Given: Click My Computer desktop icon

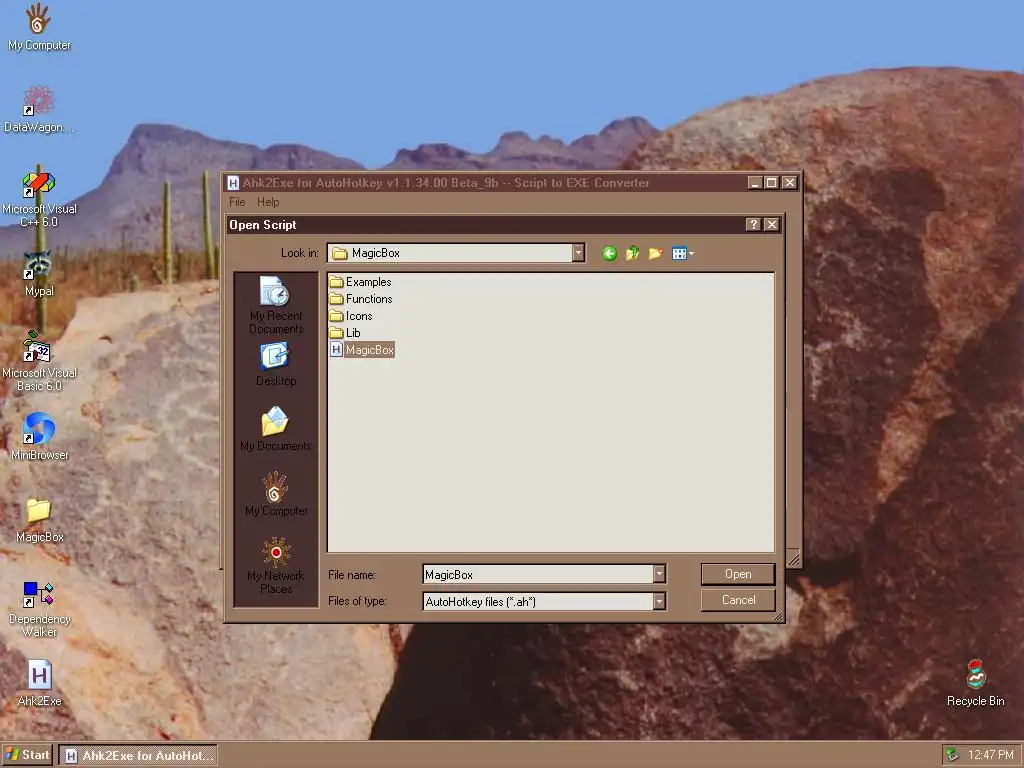Looking at the screenshot, I should (39, 27).
